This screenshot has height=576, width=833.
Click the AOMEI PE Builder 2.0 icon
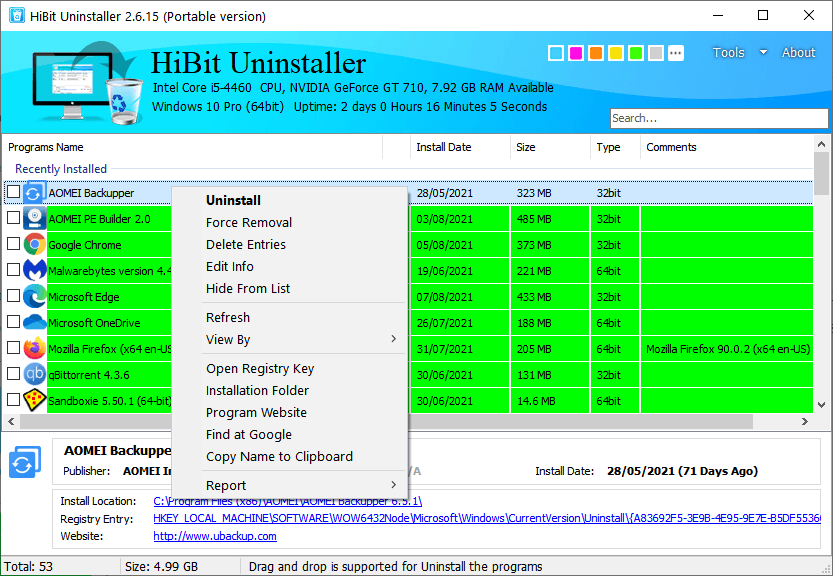click(x=35, y=218)
